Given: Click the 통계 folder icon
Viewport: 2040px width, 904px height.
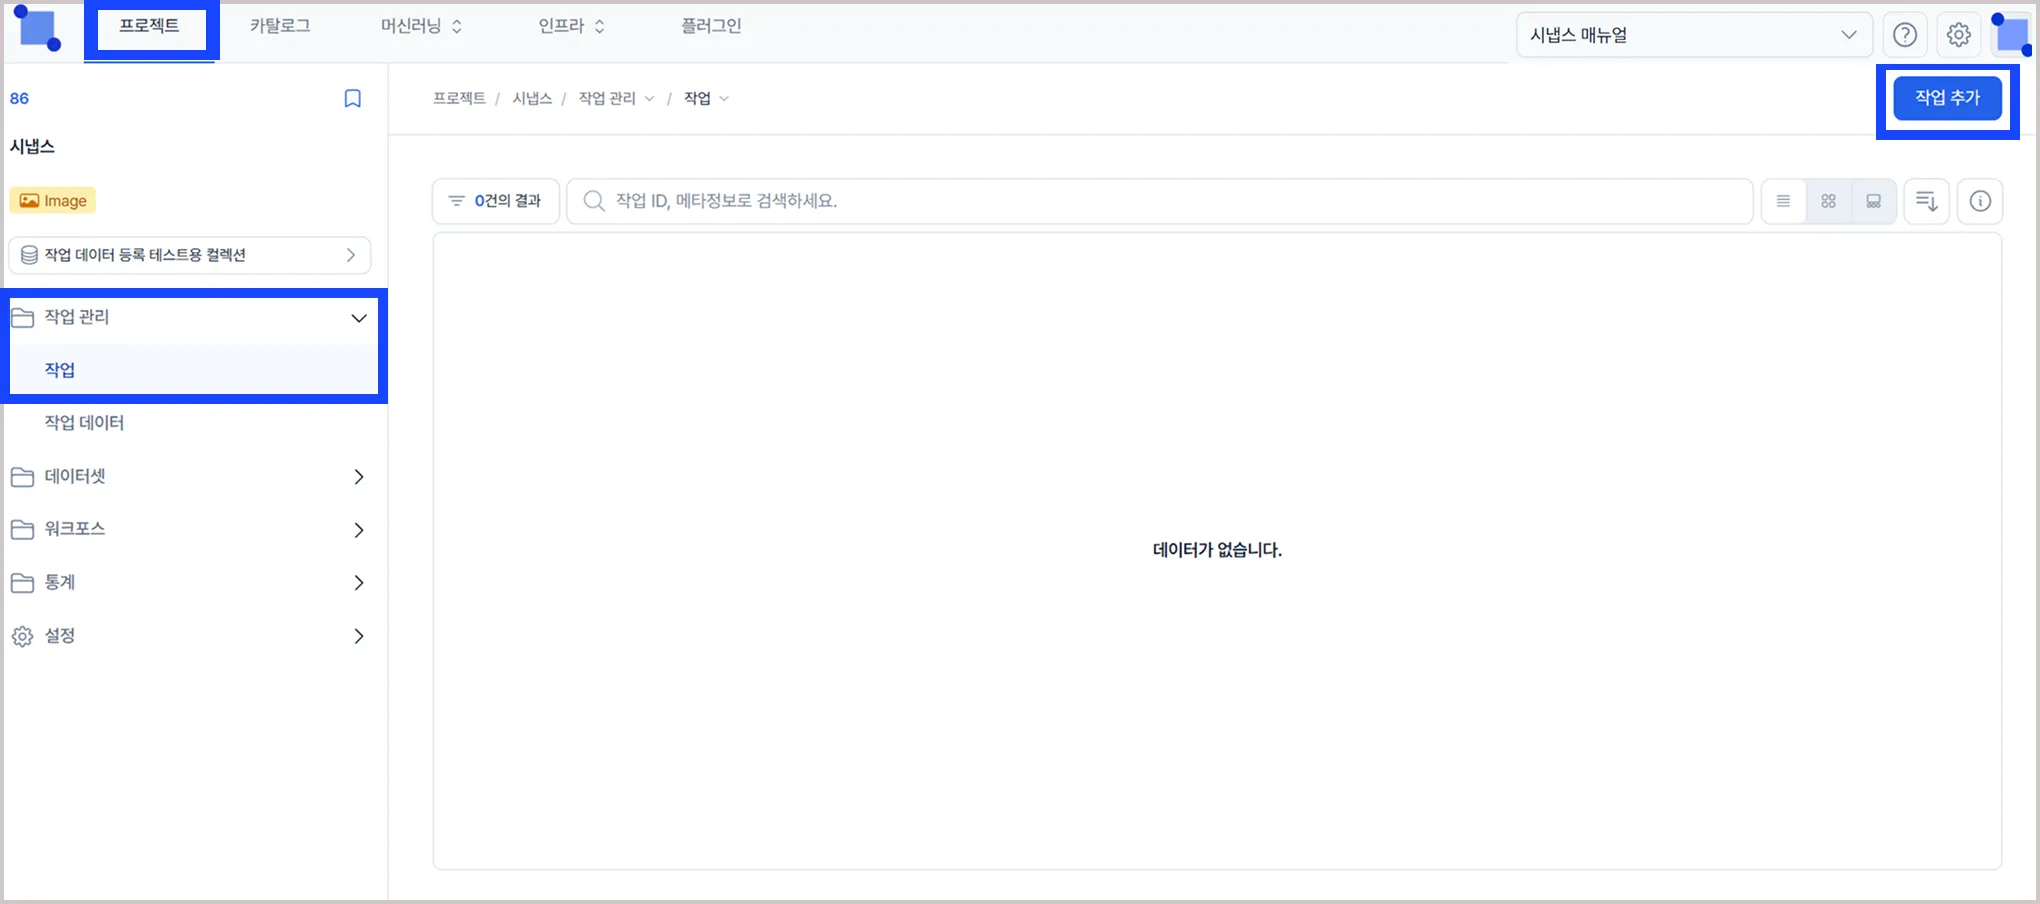Looking at the screenshot, I should [22, 583].
